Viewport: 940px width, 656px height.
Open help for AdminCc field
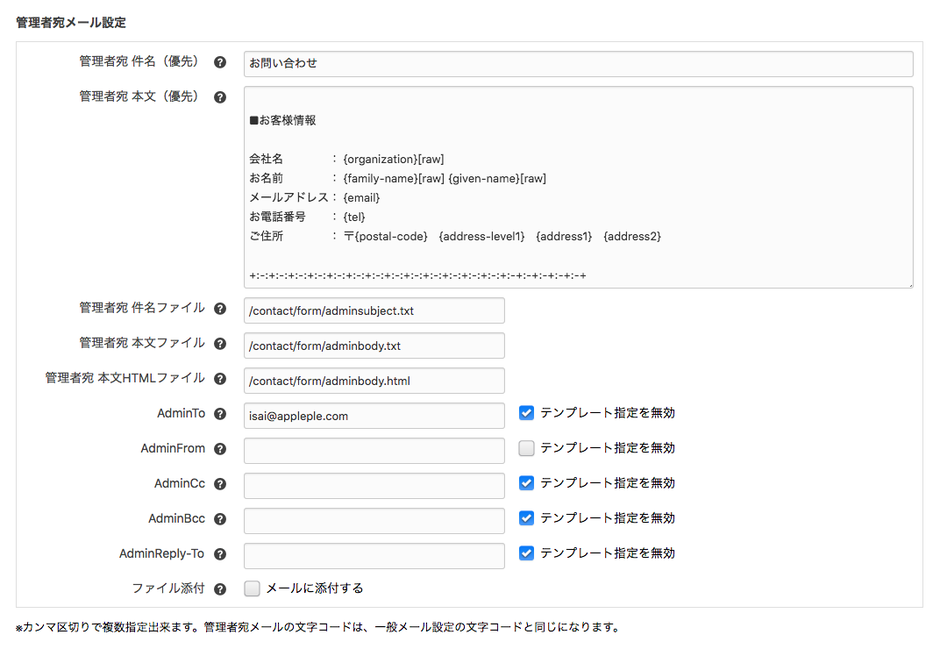pyautogui.click(x=220, y=483)
